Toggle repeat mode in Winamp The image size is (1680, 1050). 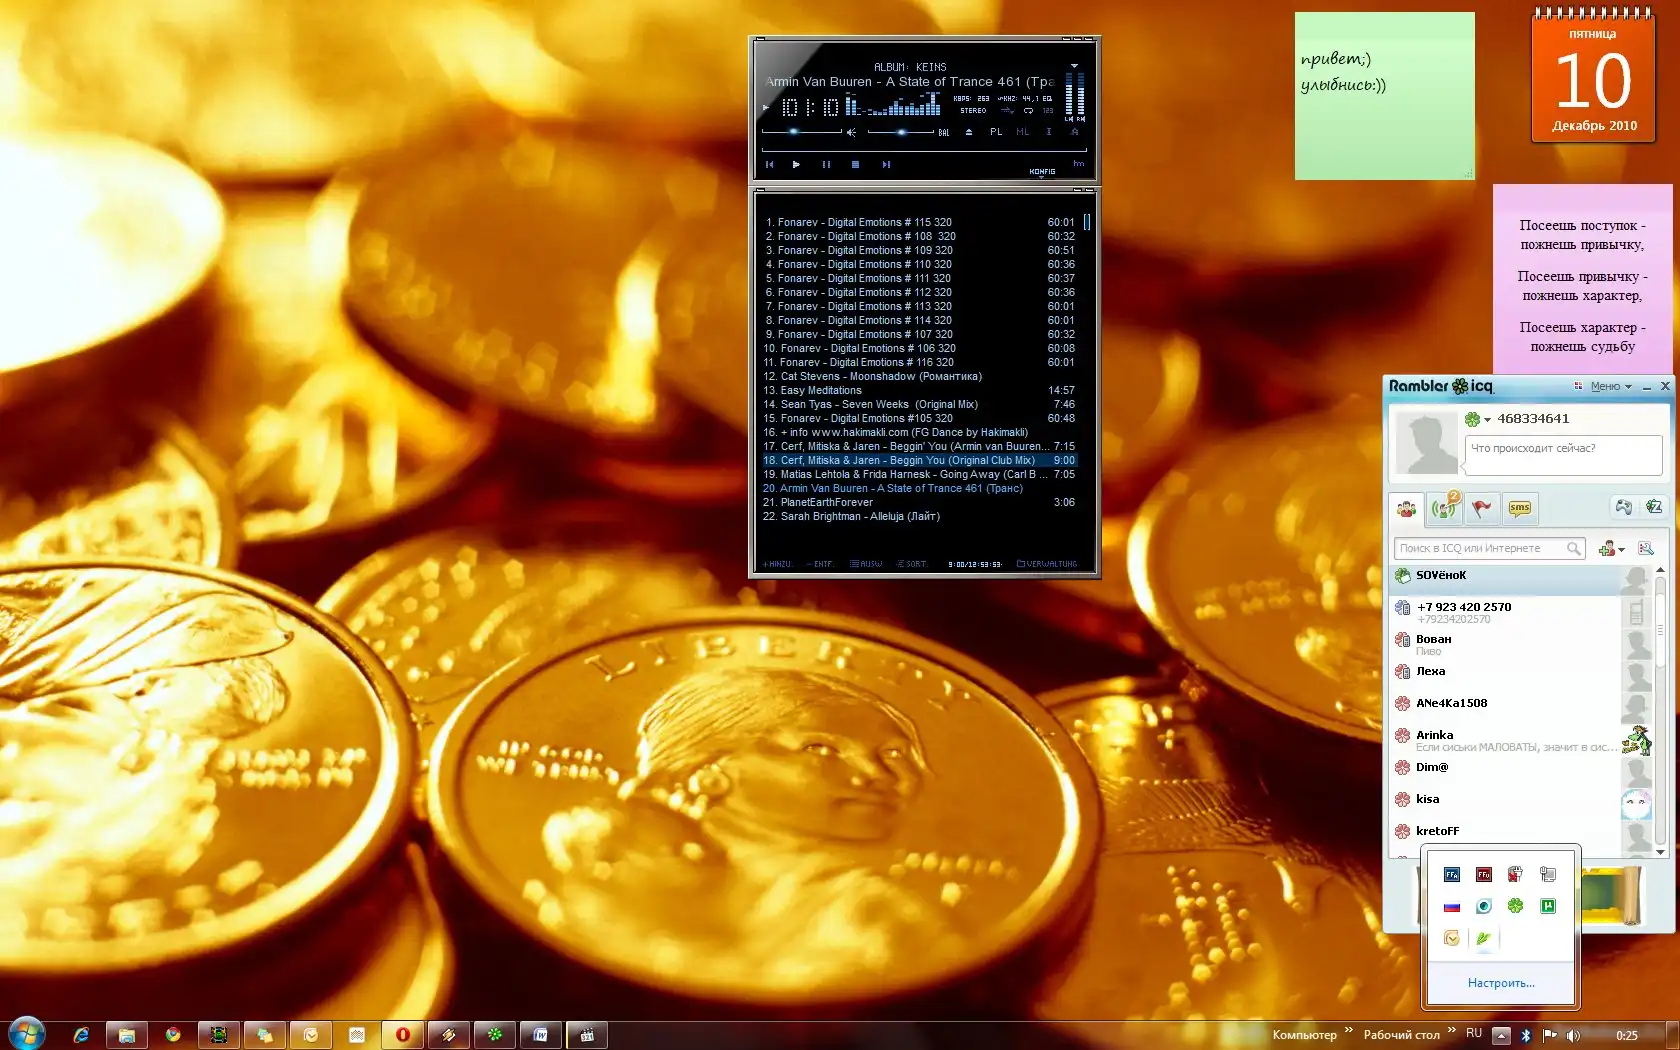[x=1028, y=111]
